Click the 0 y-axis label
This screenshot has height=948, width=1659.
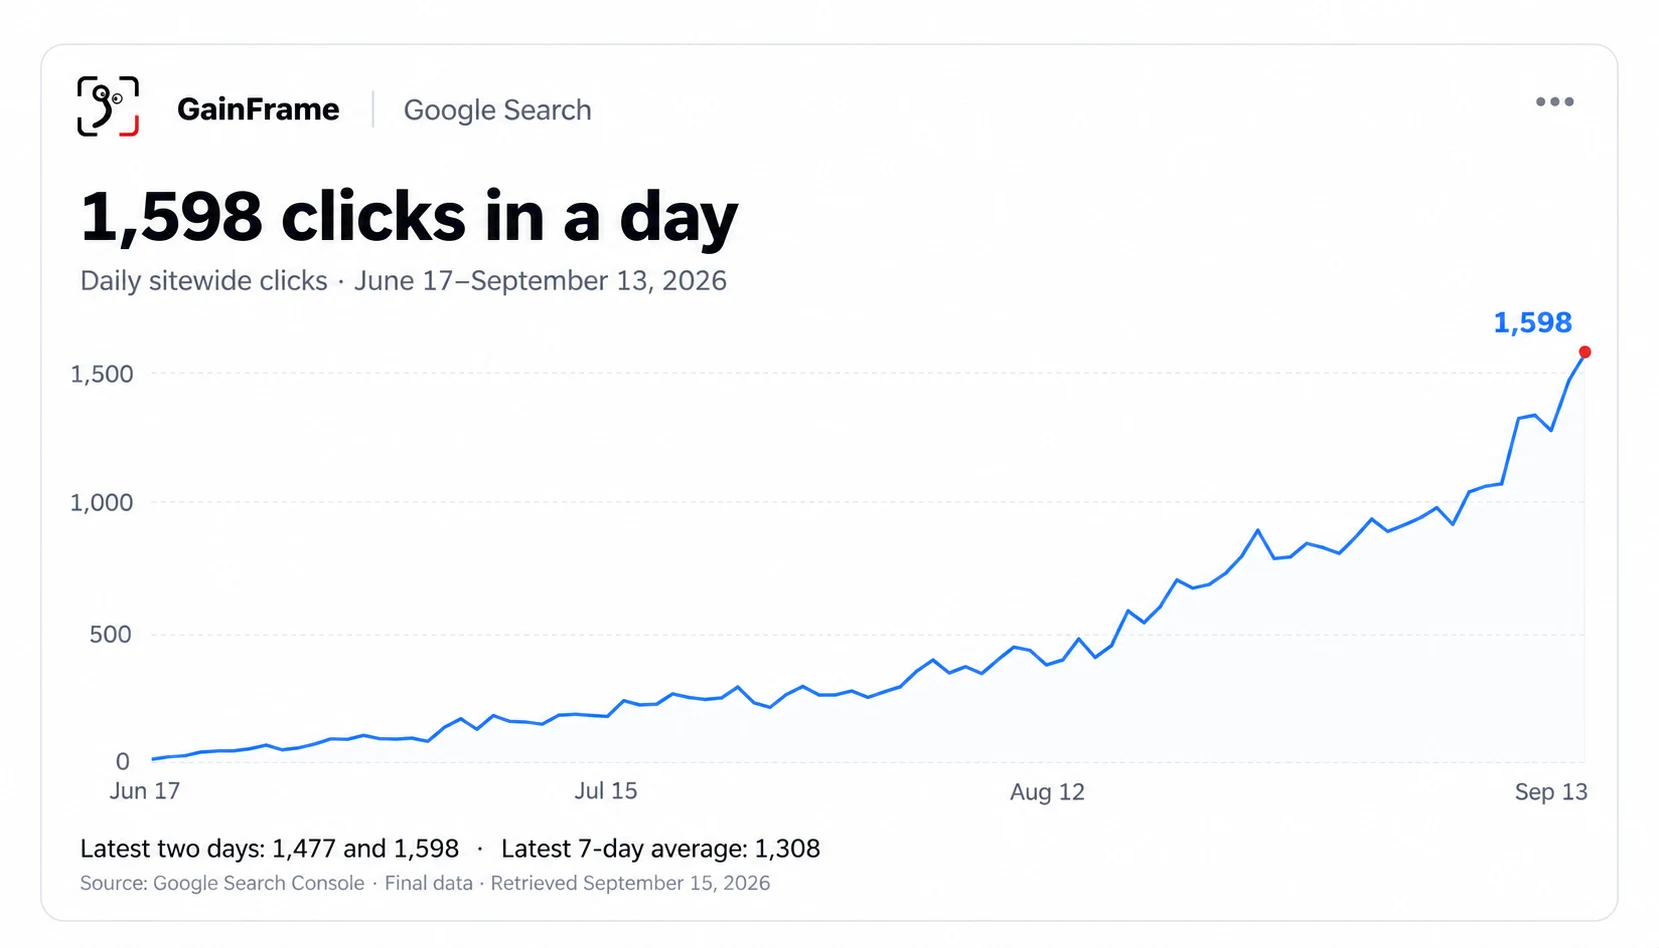(x=123, y=762)
